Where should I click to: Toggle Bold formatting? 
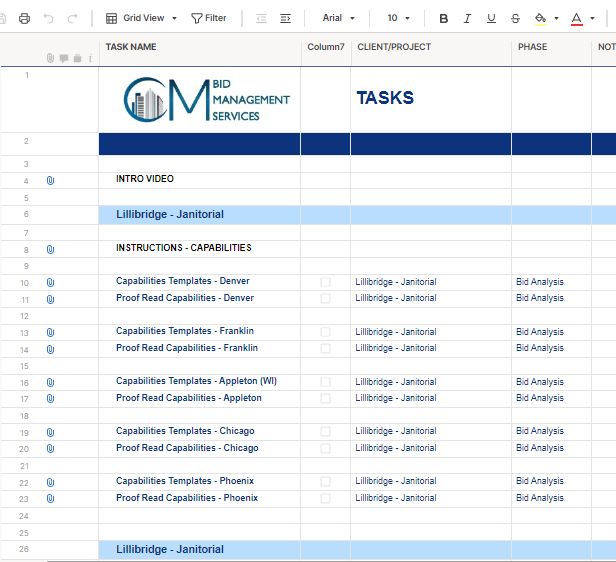[444, 18]
